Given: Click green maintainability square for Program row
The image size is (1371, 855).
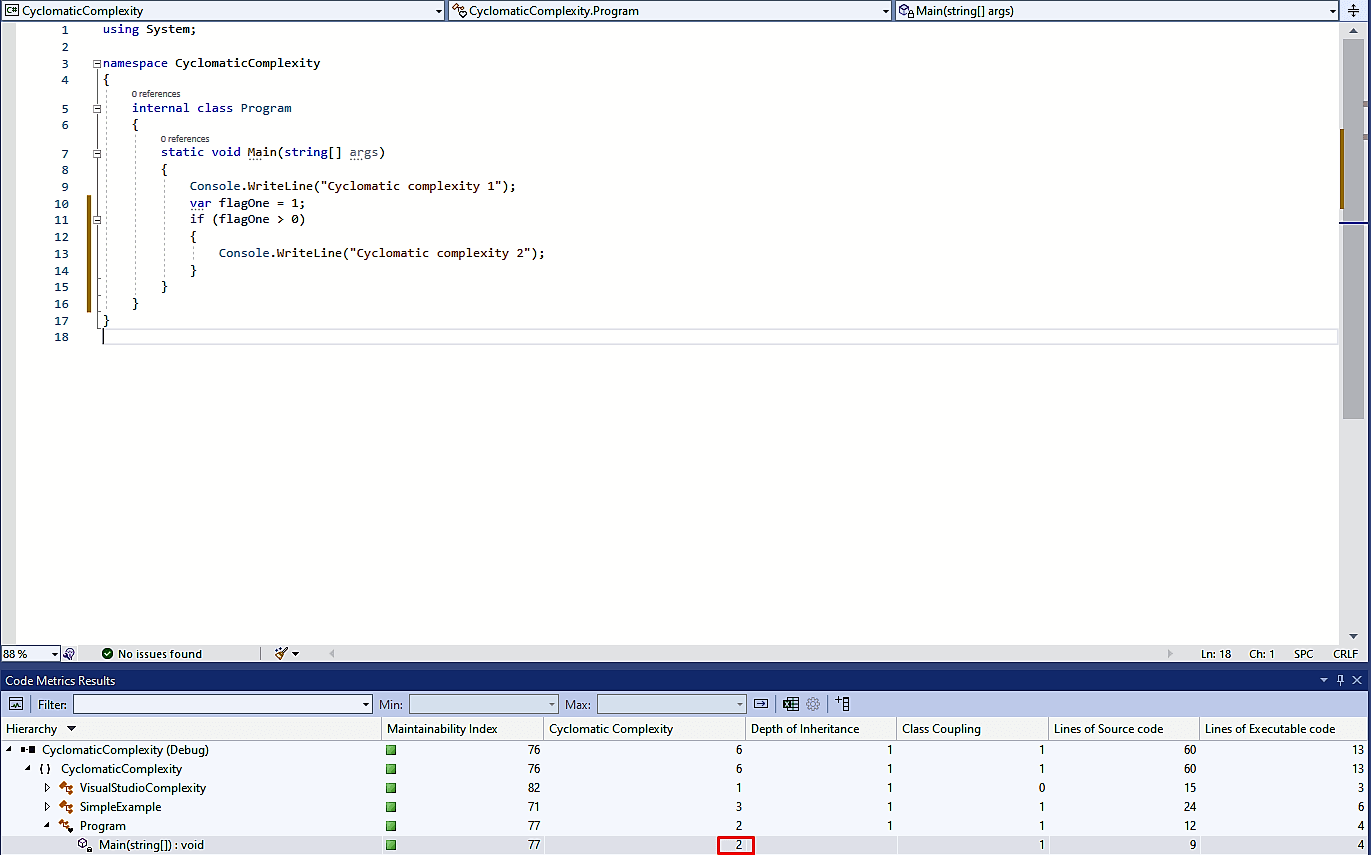Looking at the screenshot, I should coord(392,826).
